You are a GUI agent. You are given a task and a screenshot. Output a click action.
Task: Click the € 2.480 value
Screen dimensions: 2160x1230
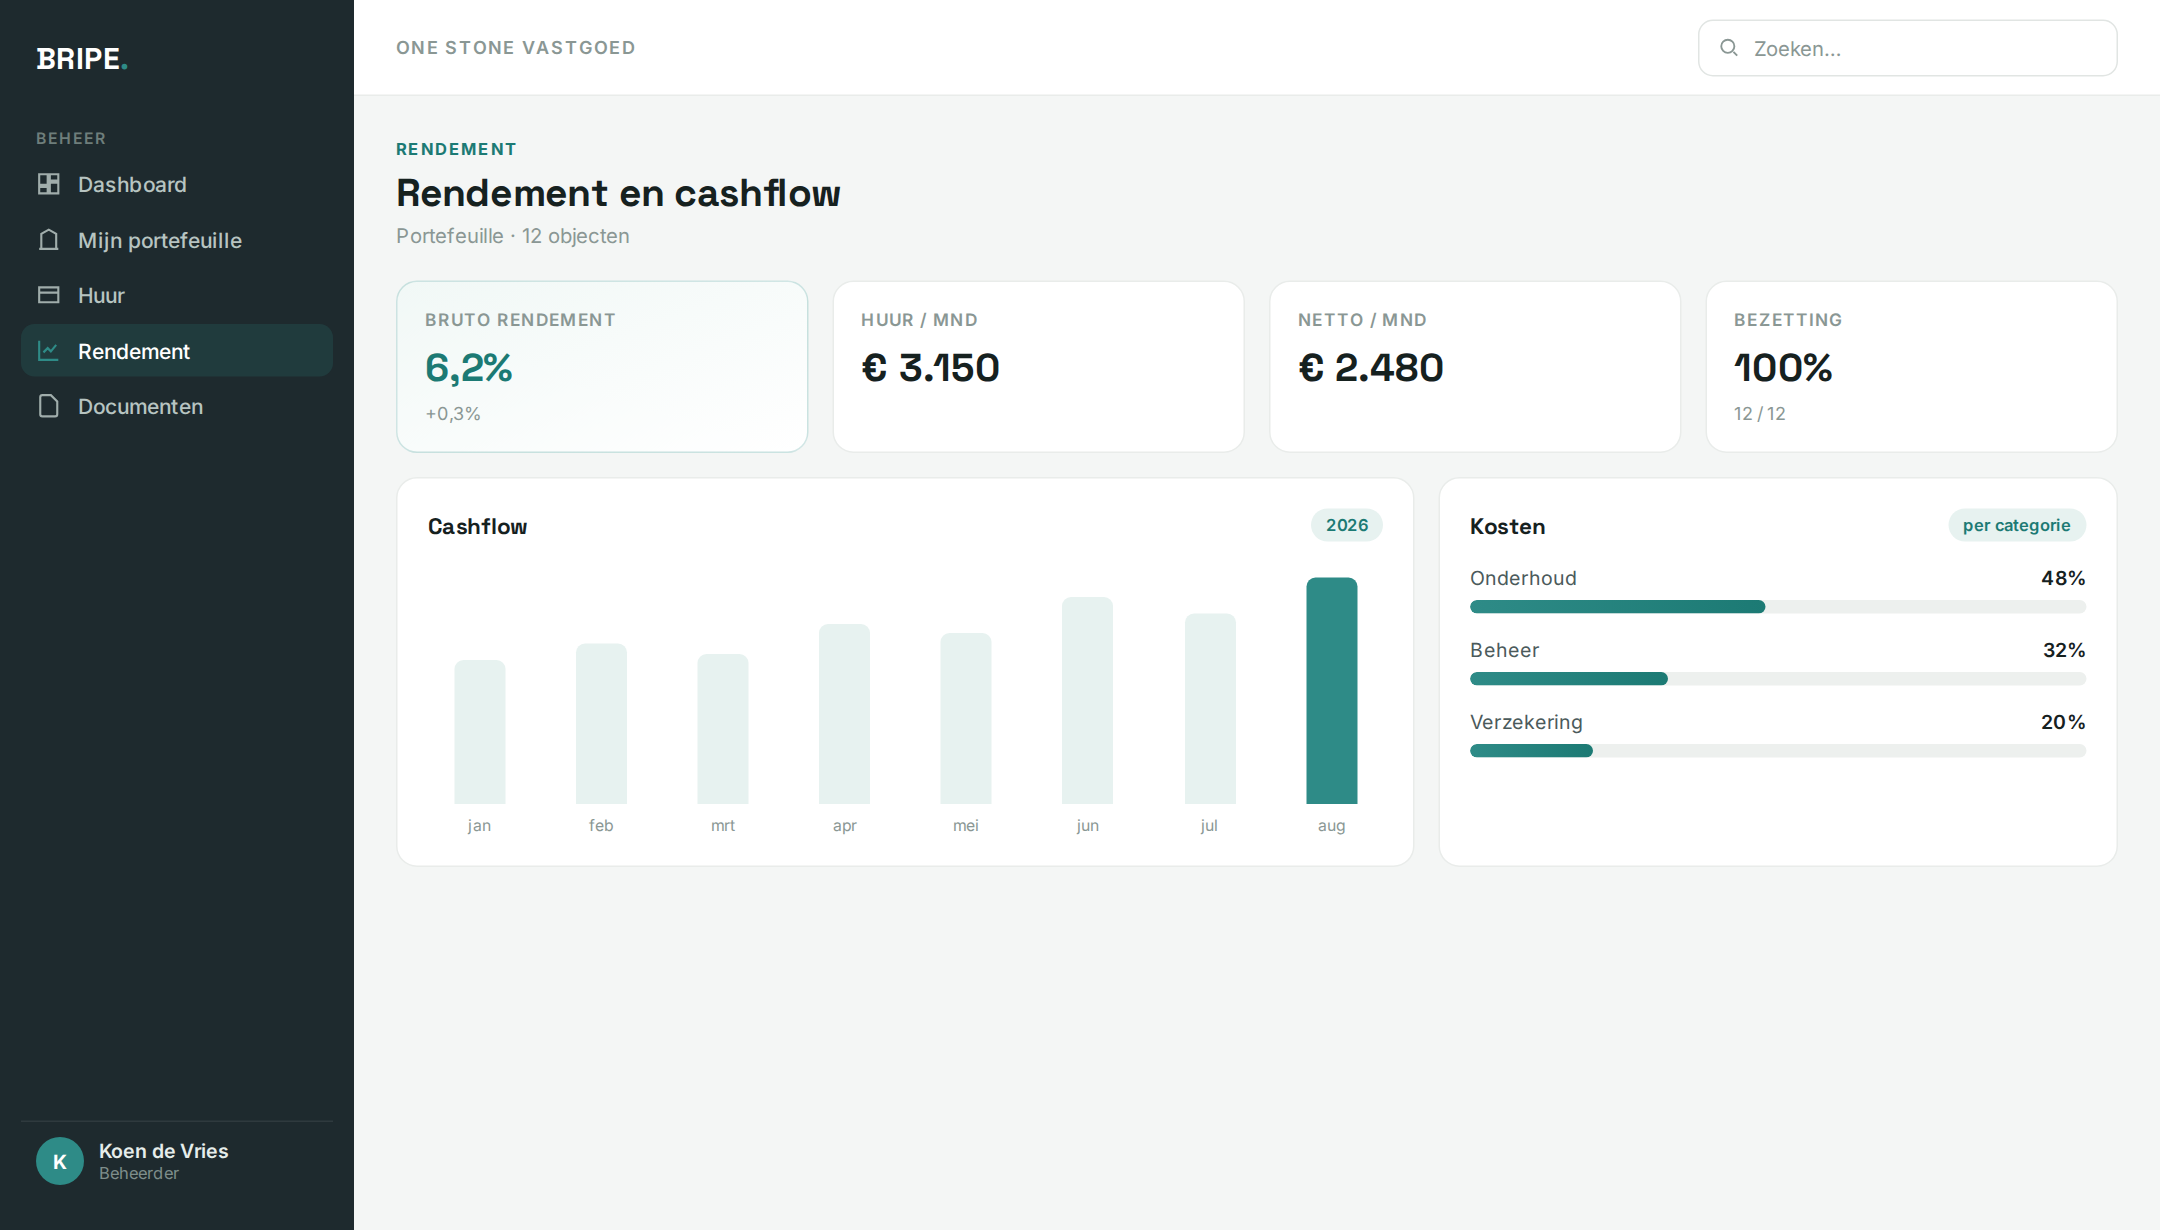(x=1371, y=368)
